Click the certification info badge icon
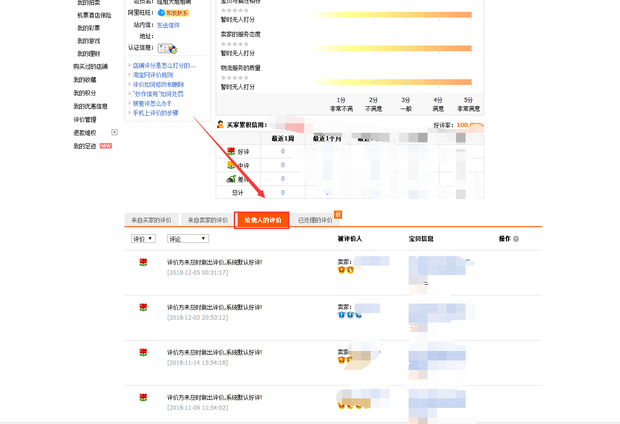The height and width of the screenshot is (424, 620). click(x=168, y=48)
